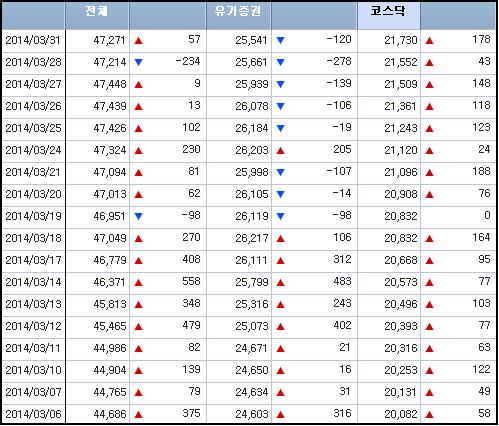Screen dimensions: 499x426
Task: Click blue down arrow beside -107 유가증권 change
Action: (x=280, y=173)
